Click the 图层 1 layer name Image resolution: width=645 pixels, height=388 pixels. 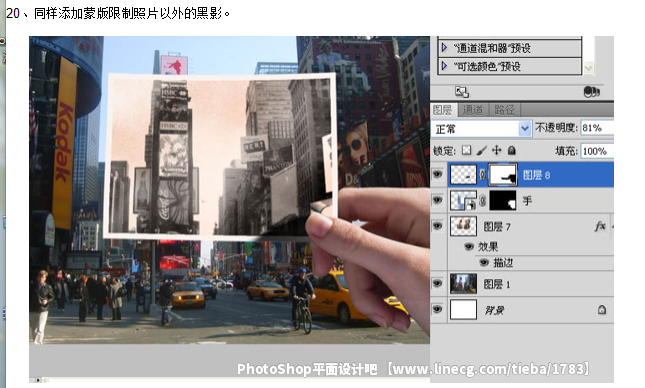pos(497,284)
